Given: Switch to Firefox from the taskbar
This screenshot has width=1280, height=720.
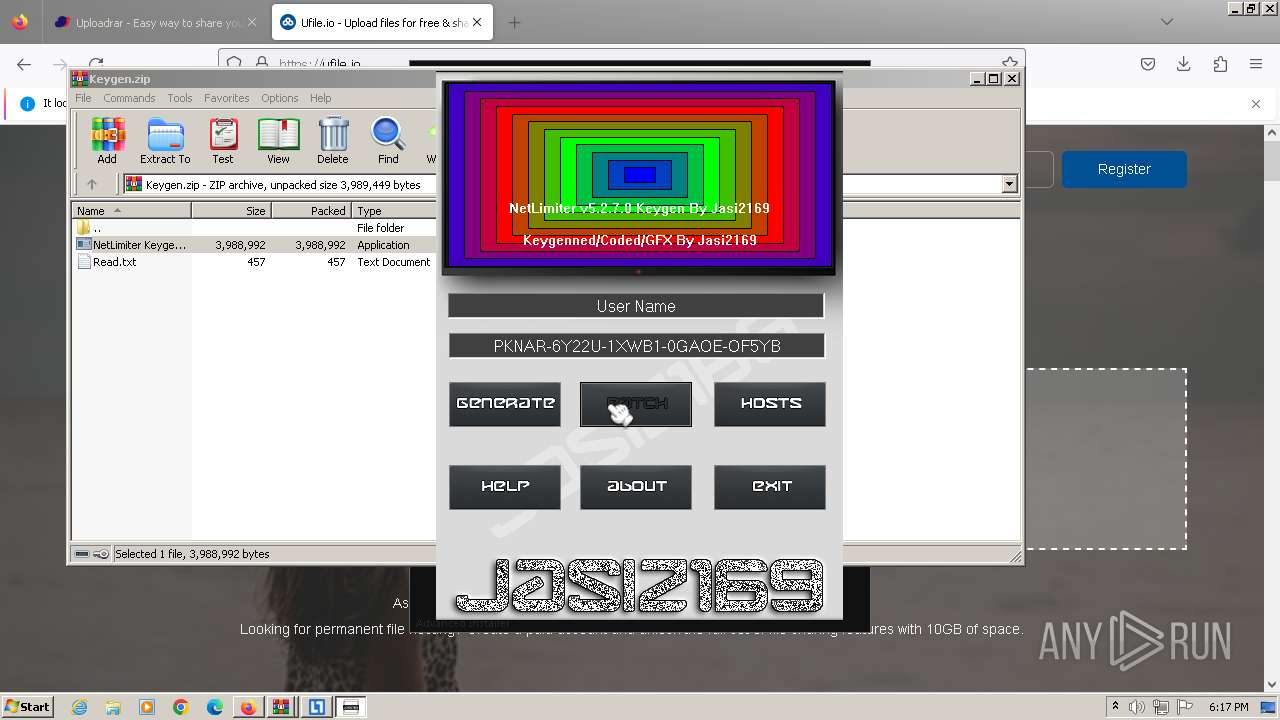Looking at the screenshot, I should [x=248, y=707].
